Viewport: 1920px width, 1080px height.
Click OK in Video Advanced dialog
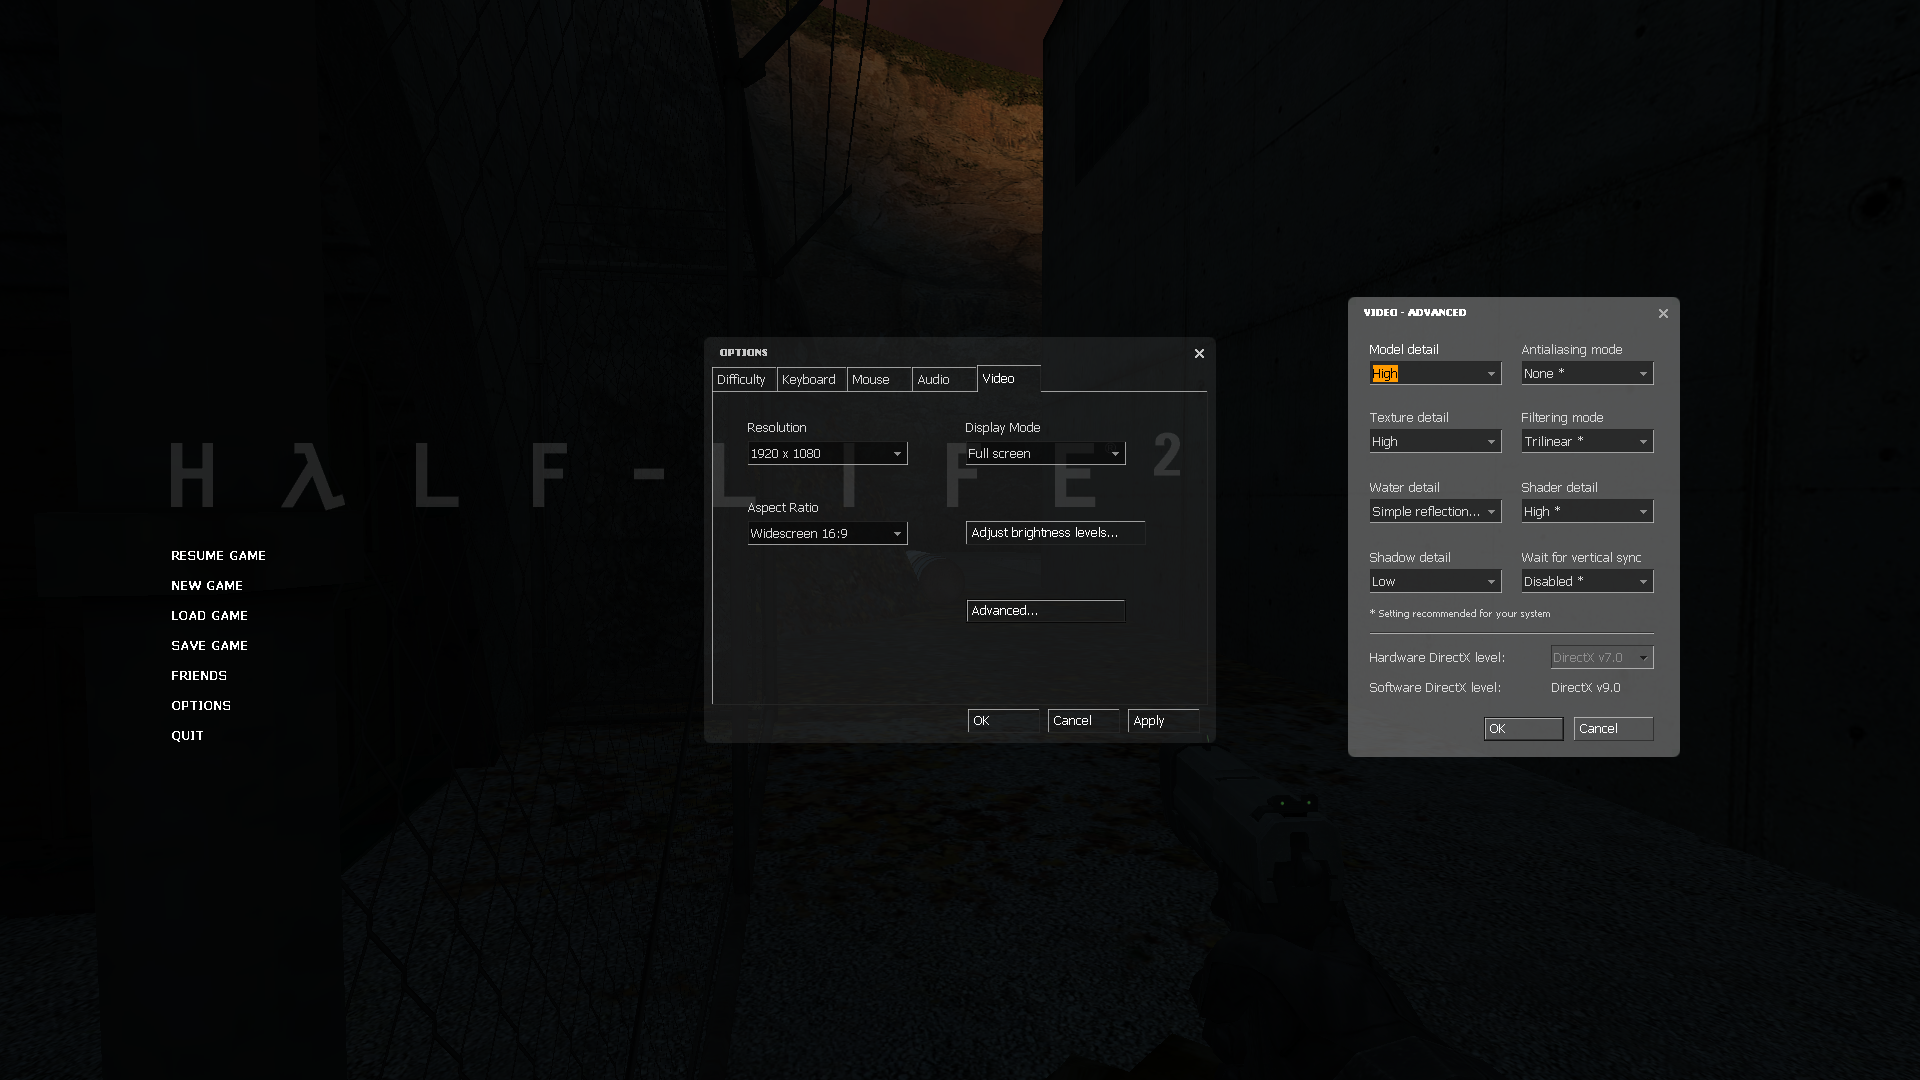pos(1522,729)
